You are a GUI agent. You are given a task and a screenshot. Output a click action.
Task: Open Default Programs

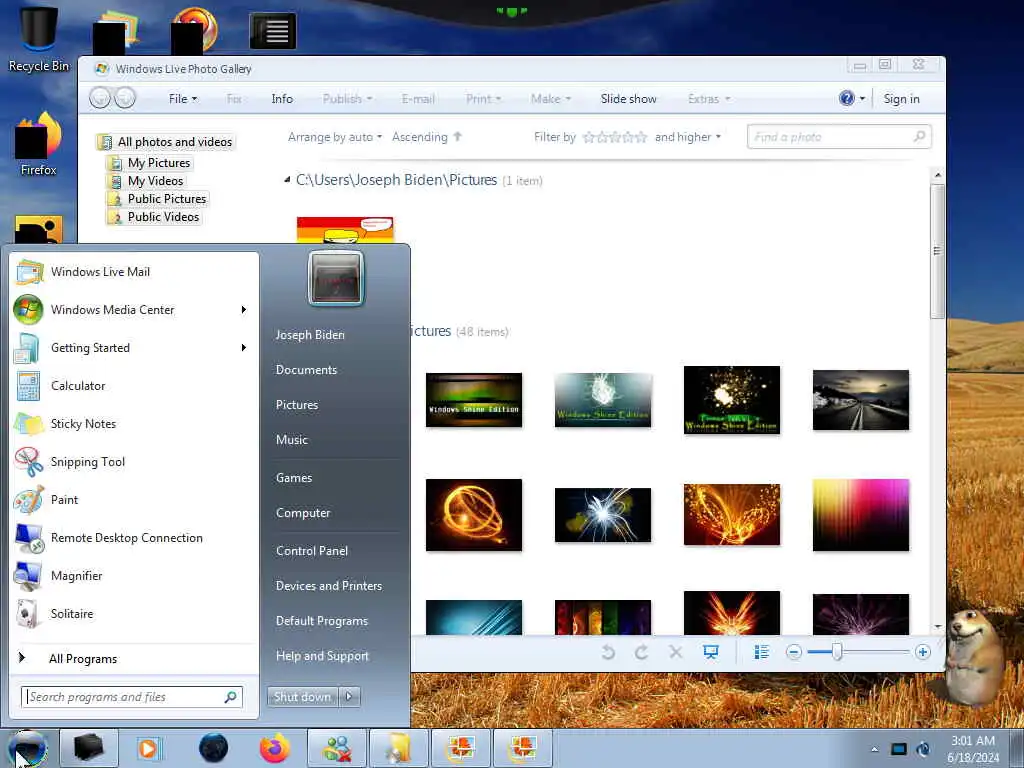point(321,620)
